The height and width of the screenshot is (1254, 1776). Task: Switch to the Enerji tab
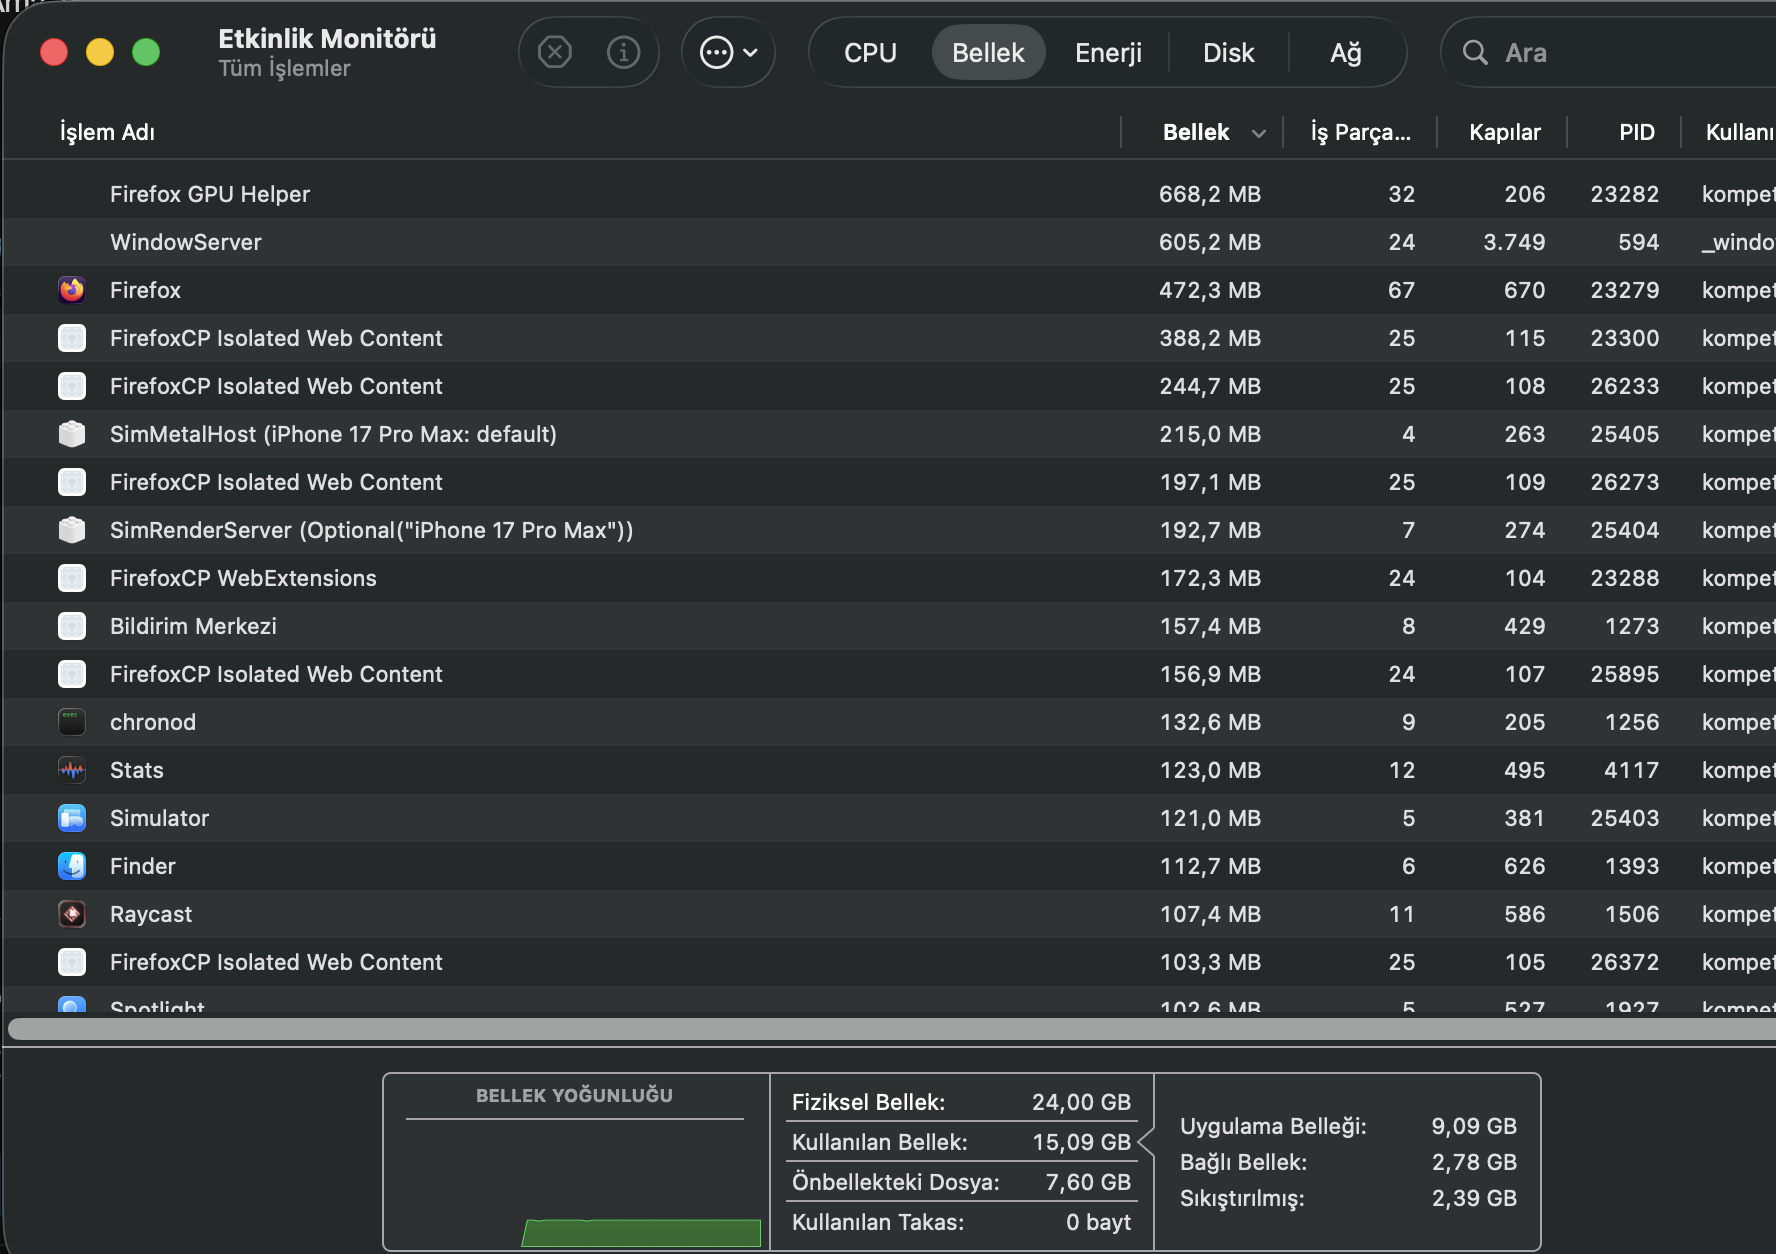[1108, 53]
